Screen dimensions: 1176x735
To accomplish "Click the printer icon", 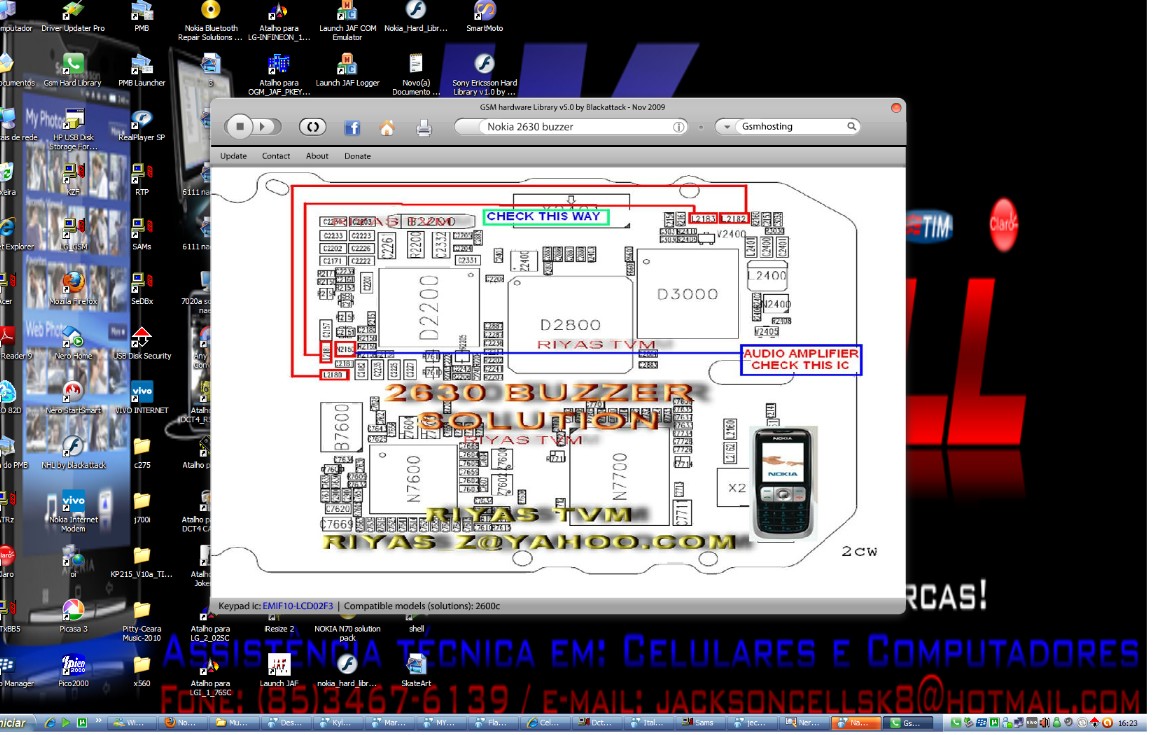I will [x=424, y=128].
